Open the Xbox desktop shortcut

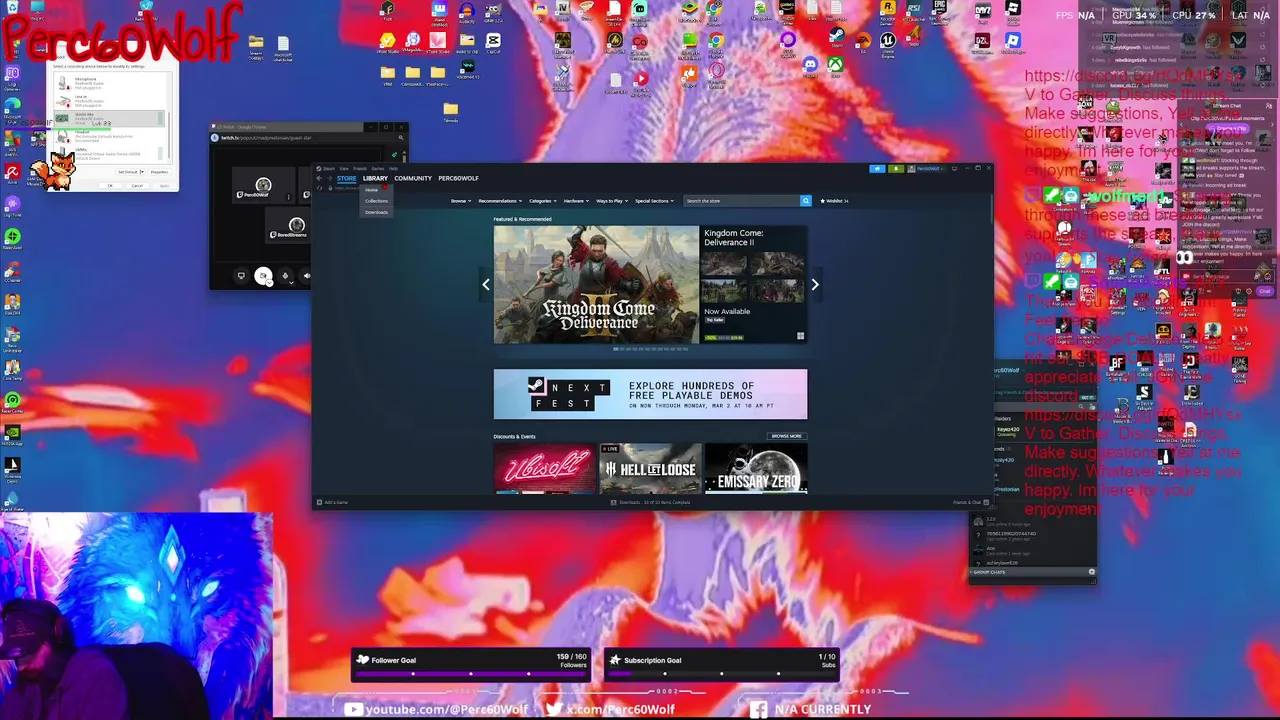point(835,64)
